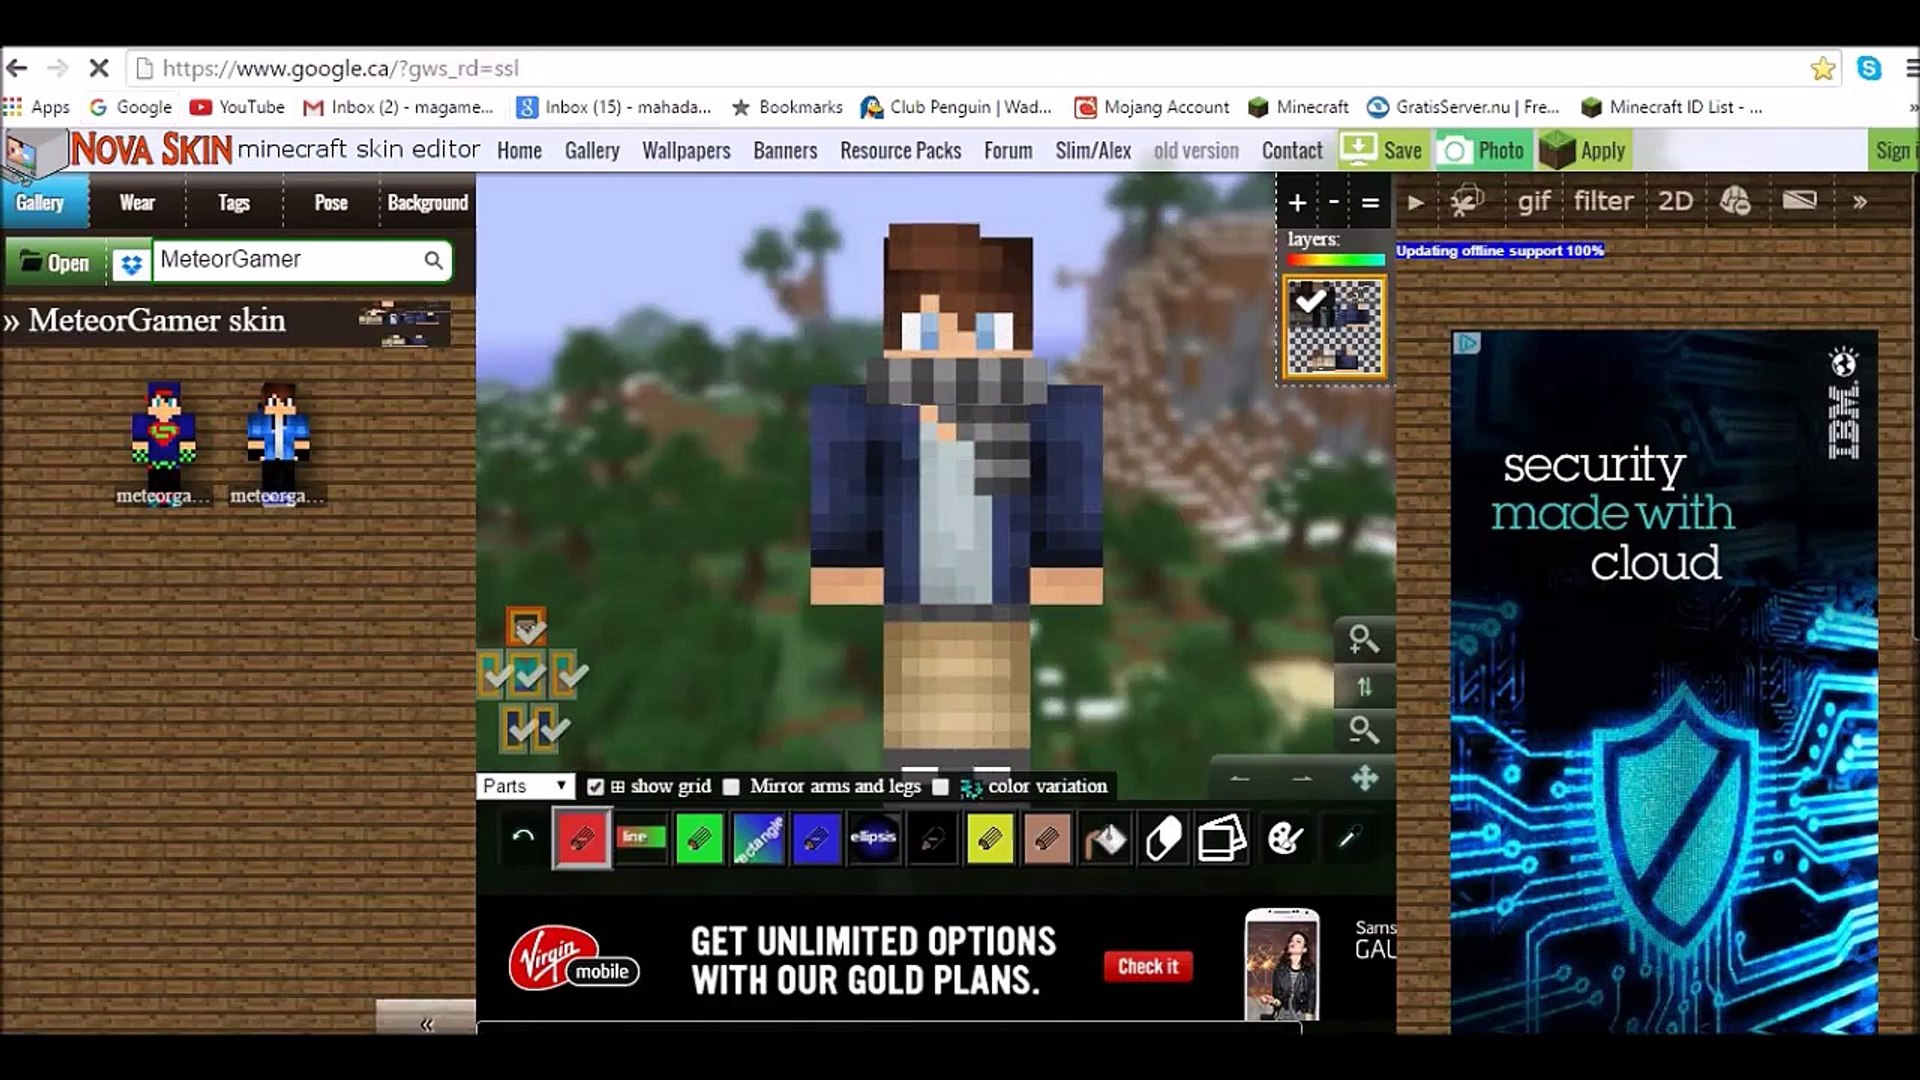Select the eyedropper color picker
The height and width of the screenshot is (1080, 1920).
point(1349,838)
